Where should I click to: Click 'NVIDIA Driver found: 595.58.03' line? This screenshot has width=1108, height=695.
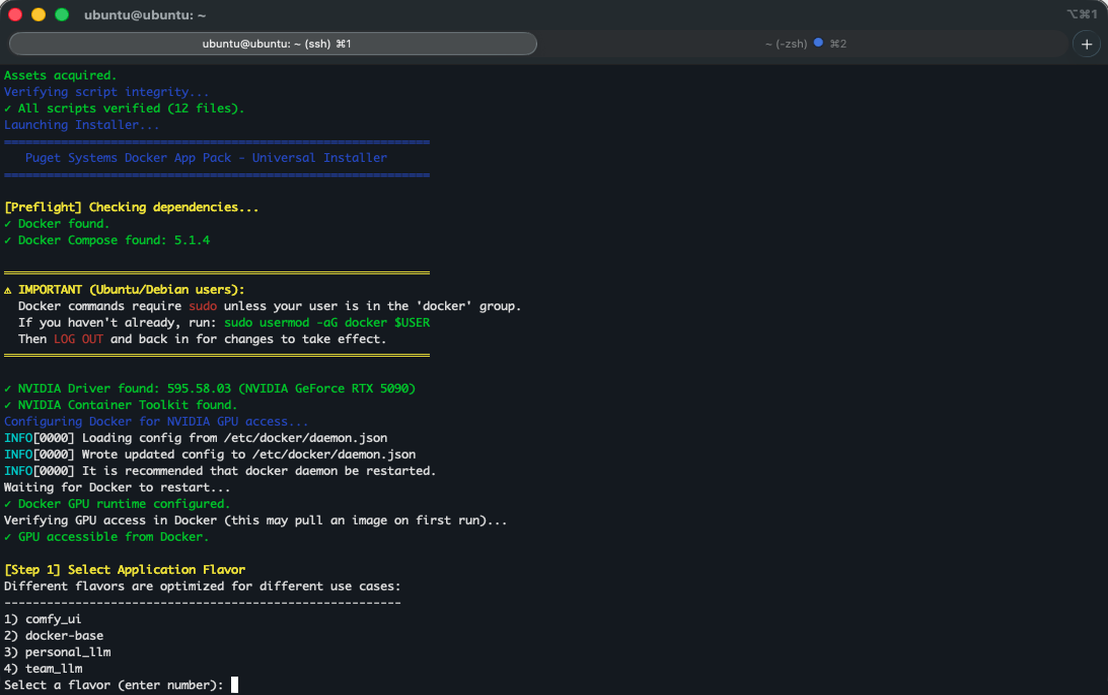point(210,388)
